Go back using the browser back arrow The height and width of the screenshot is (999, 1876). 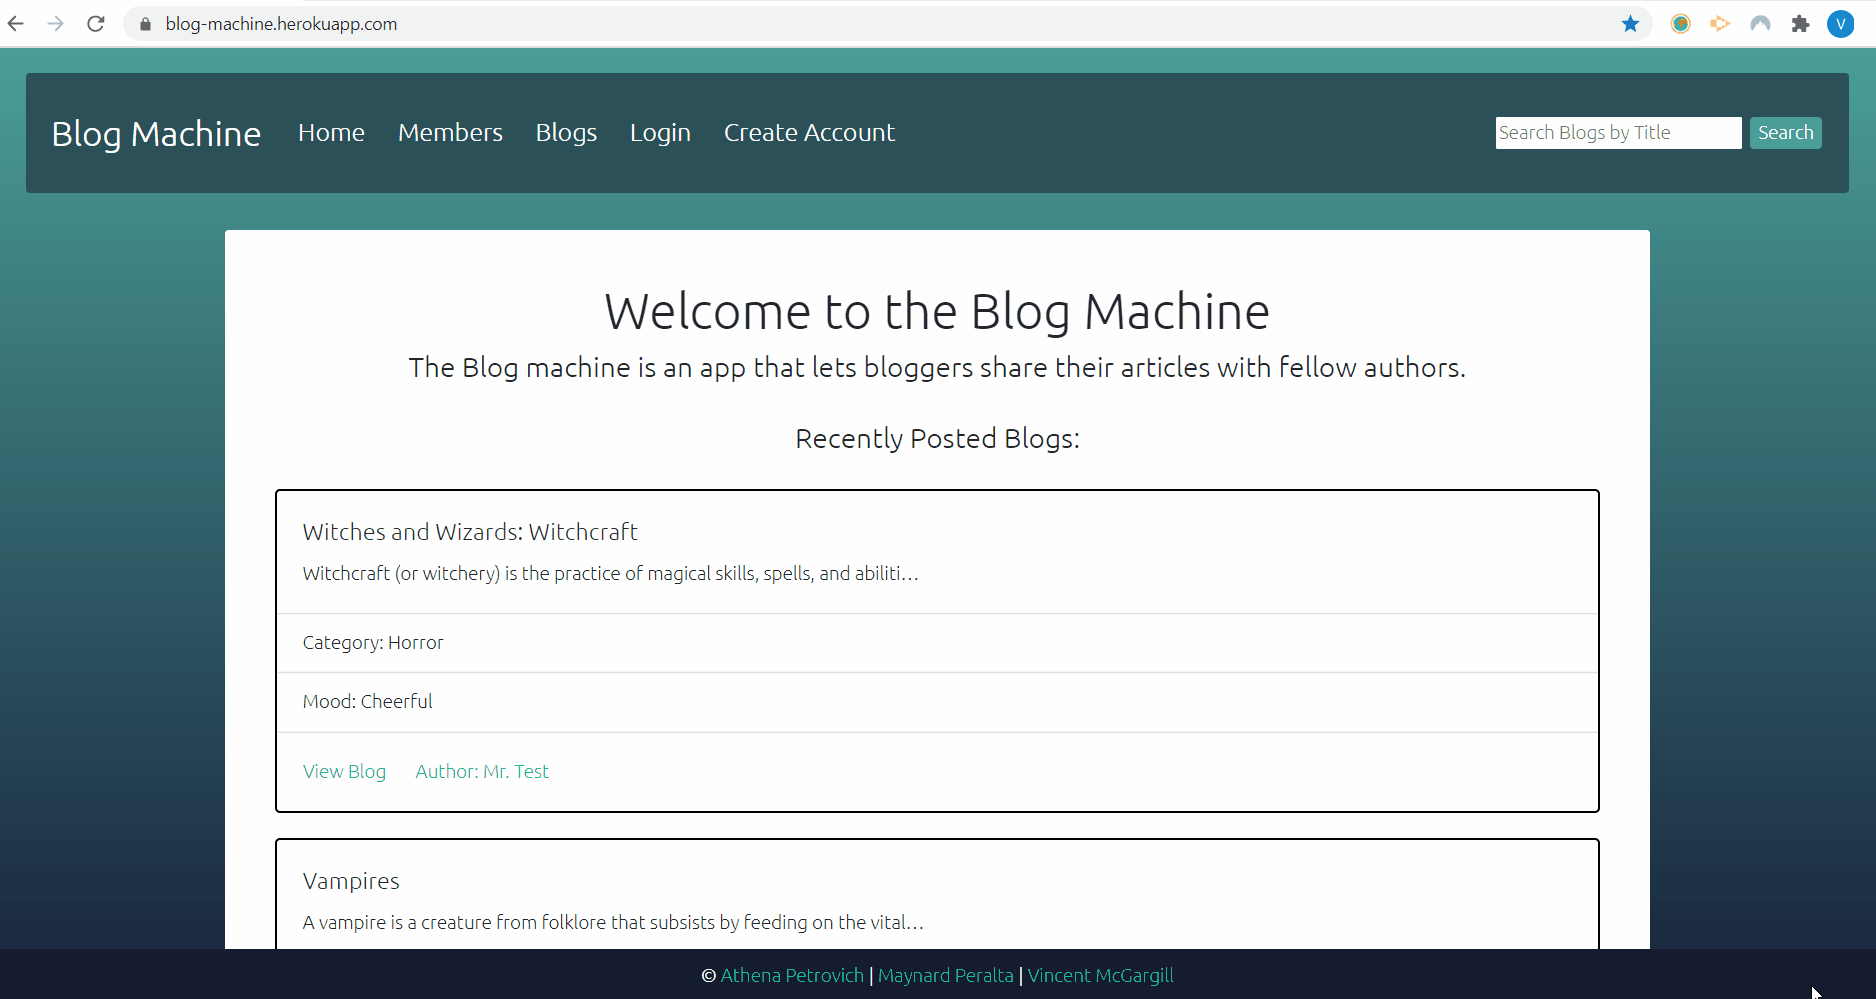(16, 23)
